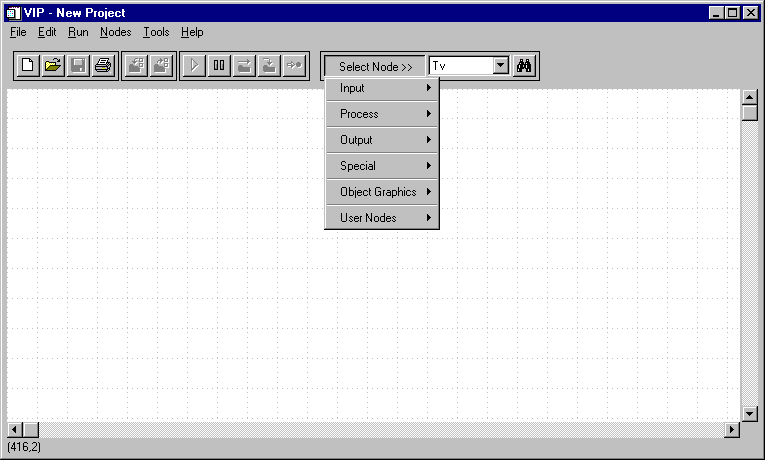This screenshot has width=765, height=460.
Task: Open the Output node submenu
Action: 382,140
